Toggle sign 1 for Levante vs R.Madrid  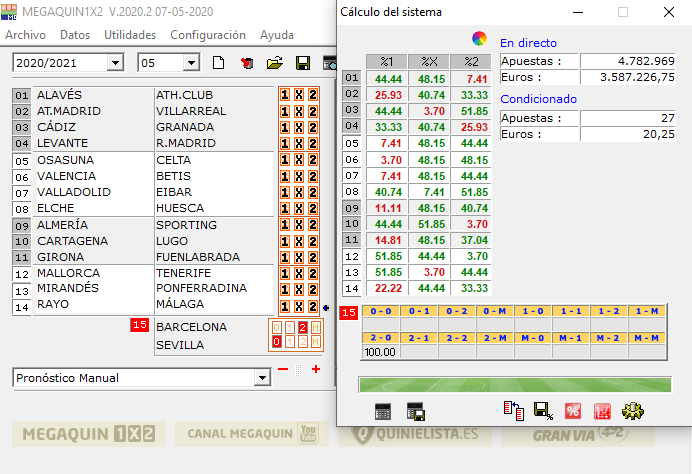point(285,143)
